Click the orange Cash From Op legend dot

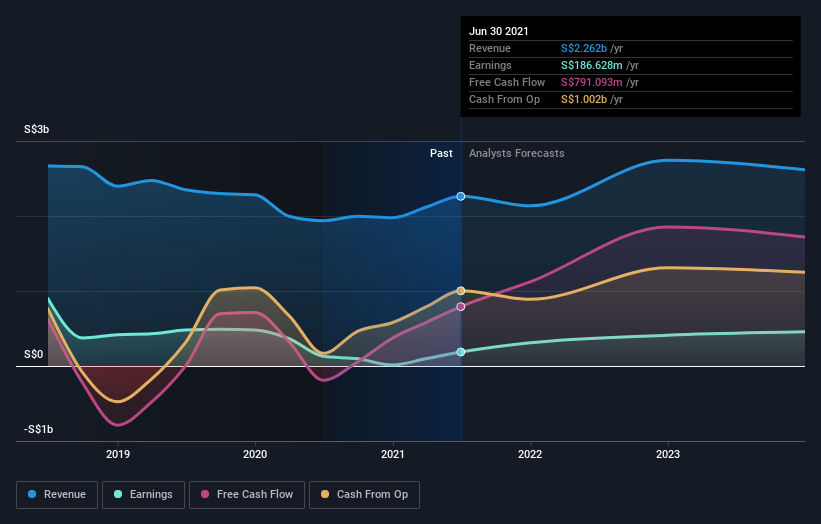coord(325,494)
